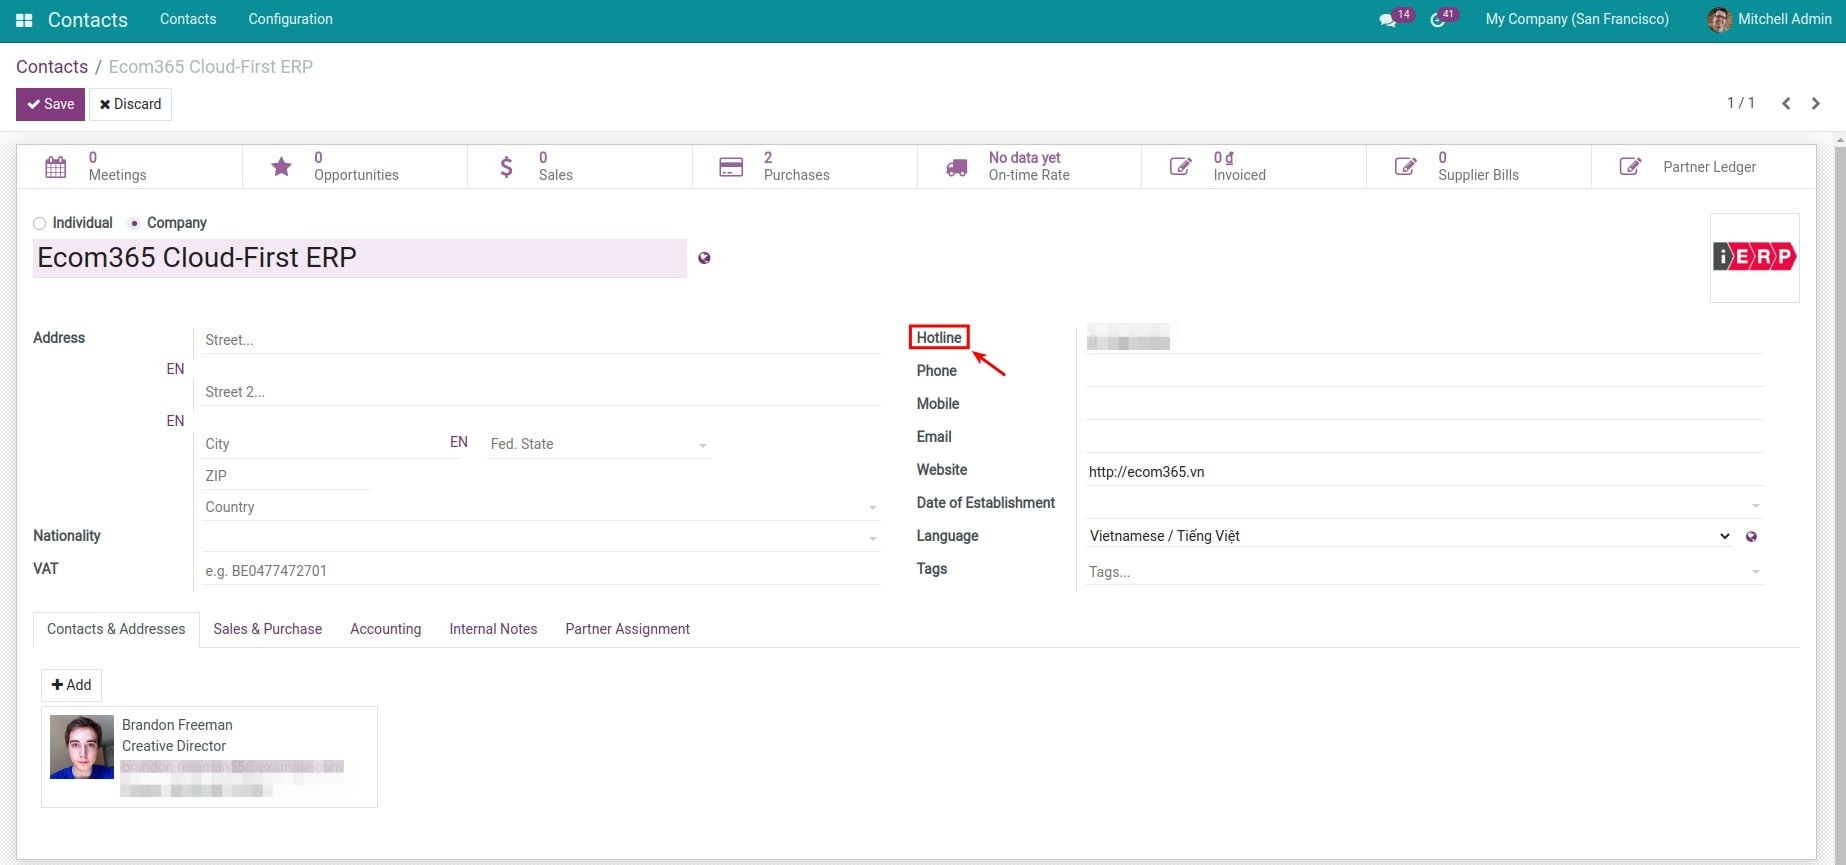Open the Configuration menu
The image size is (1846, 865).
(x=290, y=19)
